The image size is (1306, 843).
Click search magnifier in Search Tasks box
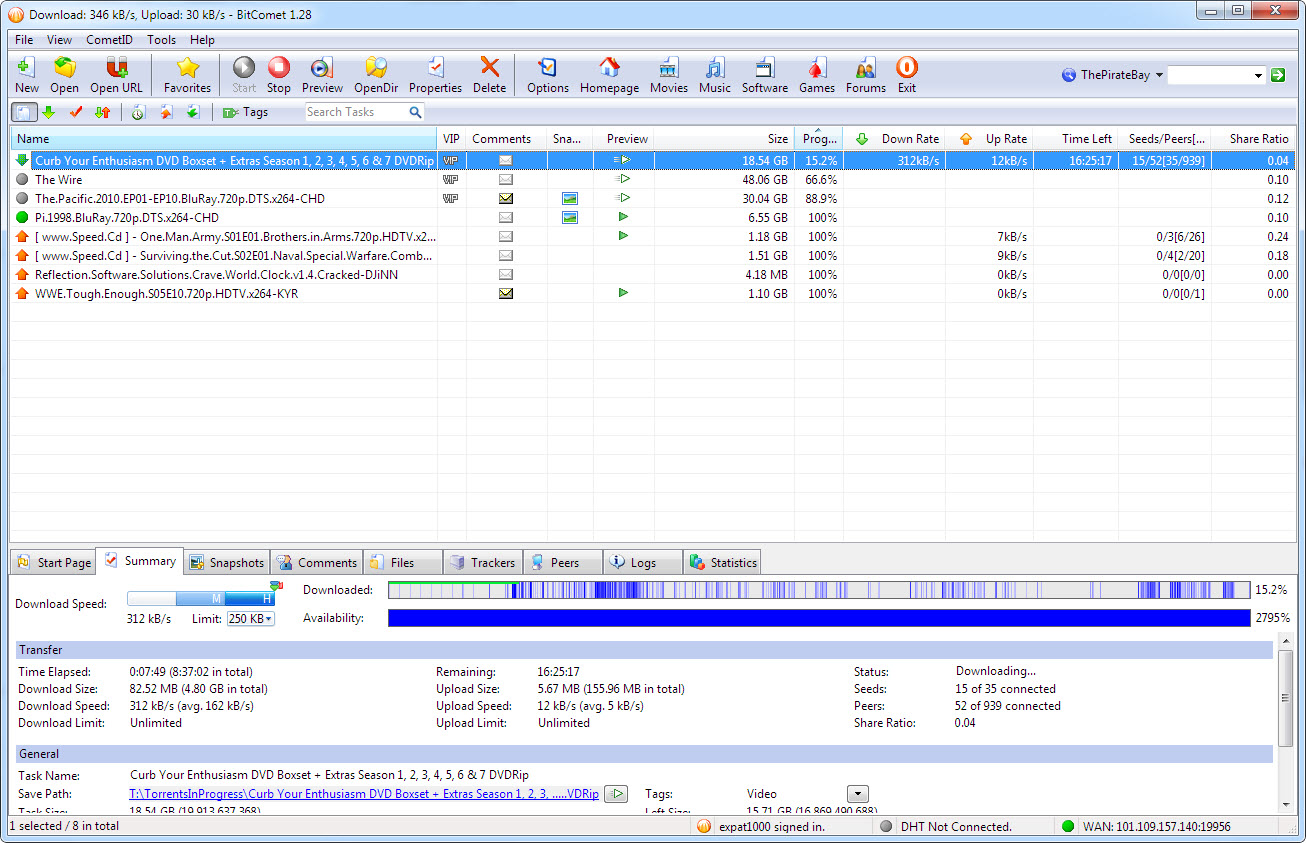point(415,112)
